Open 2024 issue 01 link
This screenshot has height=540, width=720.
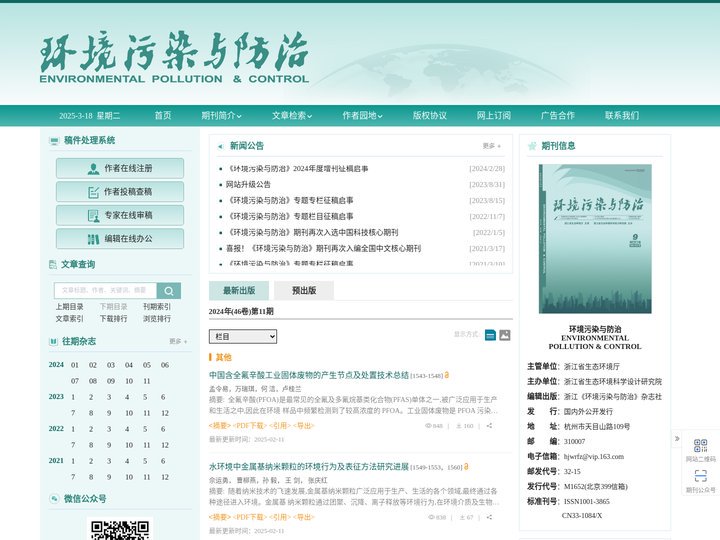(x=75, y=365)
